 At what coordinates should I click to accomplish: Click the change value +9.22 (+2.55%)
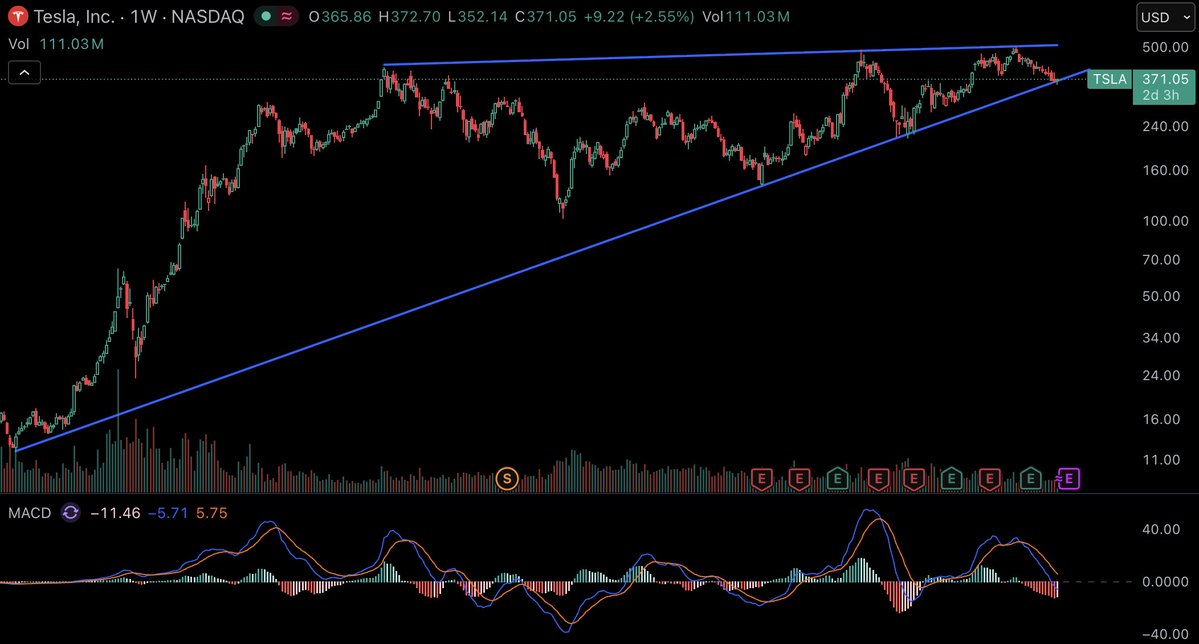(638, 17)
